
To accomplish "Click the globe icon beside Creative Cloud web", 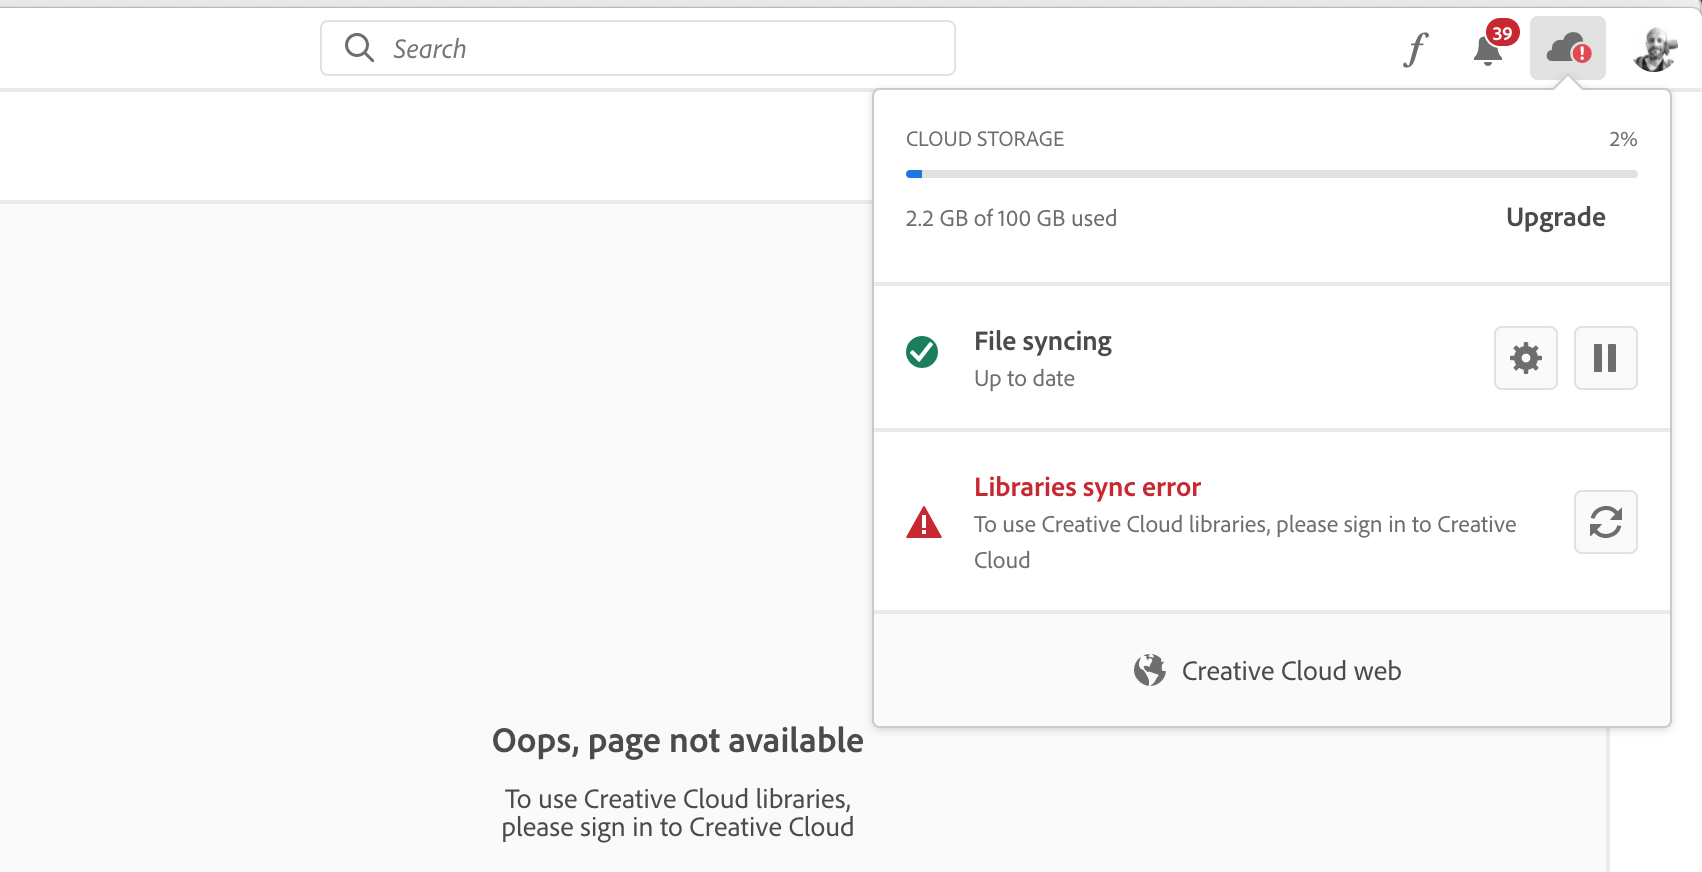I will point(1150,670).
